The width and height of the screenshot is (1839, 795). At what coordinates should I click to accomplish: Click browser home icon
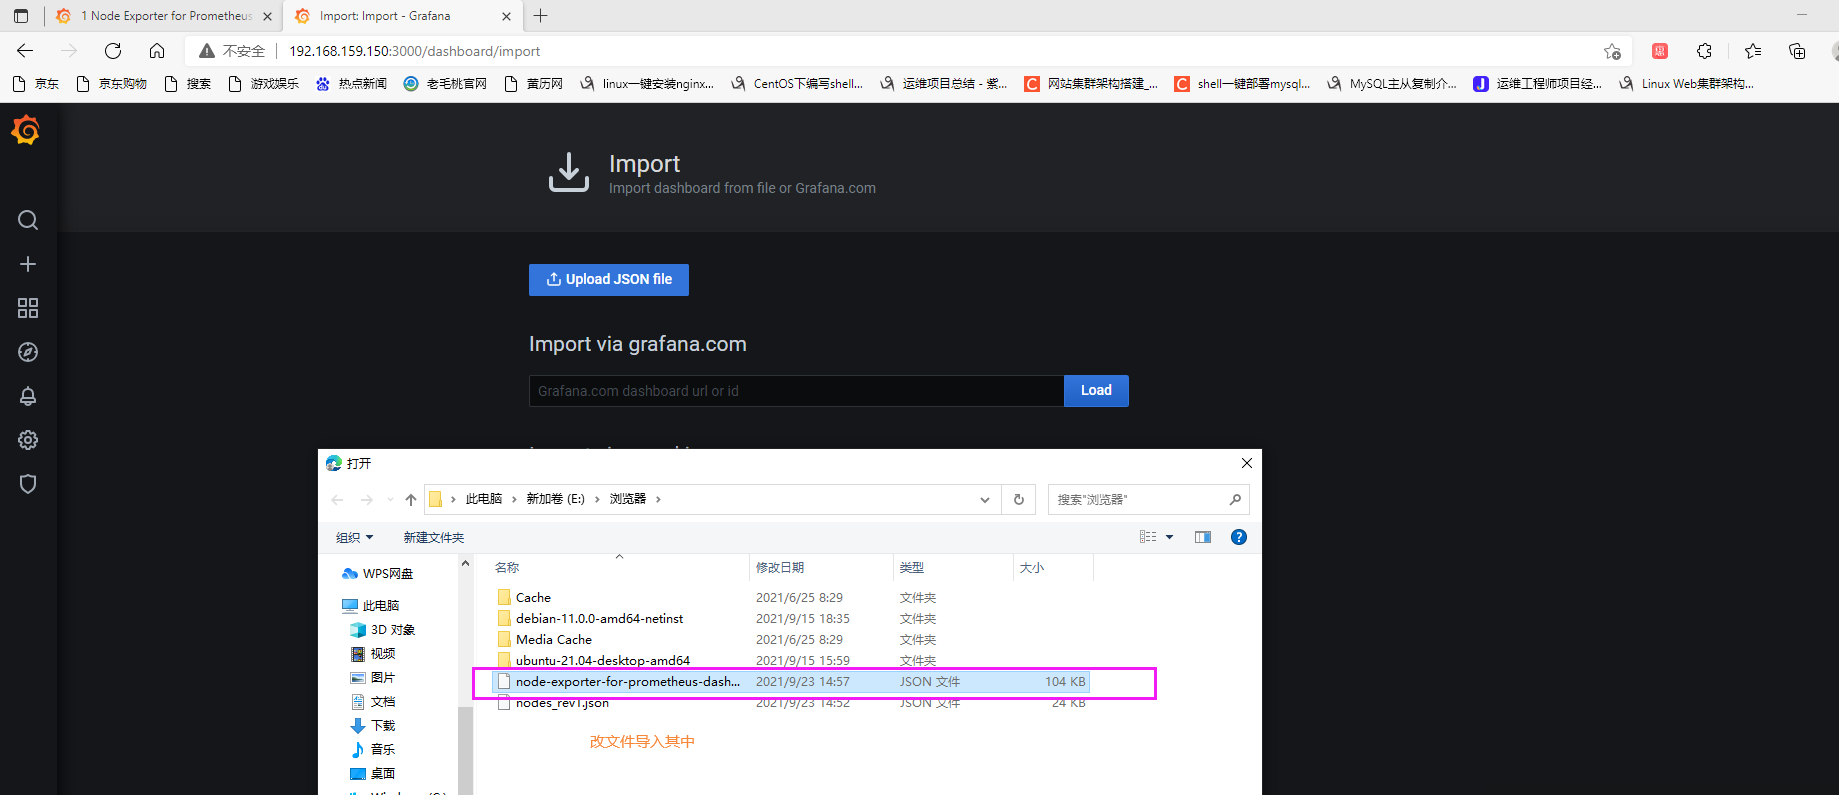157,51
